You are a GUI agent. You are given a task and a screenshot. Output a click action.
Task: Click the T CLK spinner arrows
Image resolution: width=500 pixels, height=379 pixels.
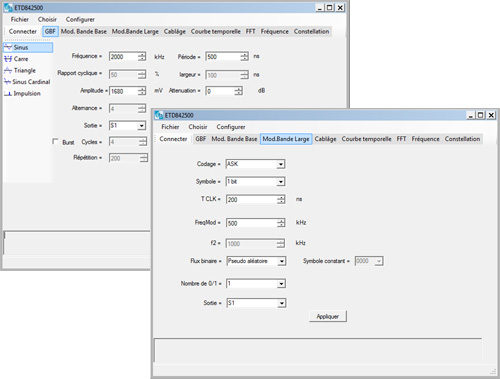[x=281, y=200]
